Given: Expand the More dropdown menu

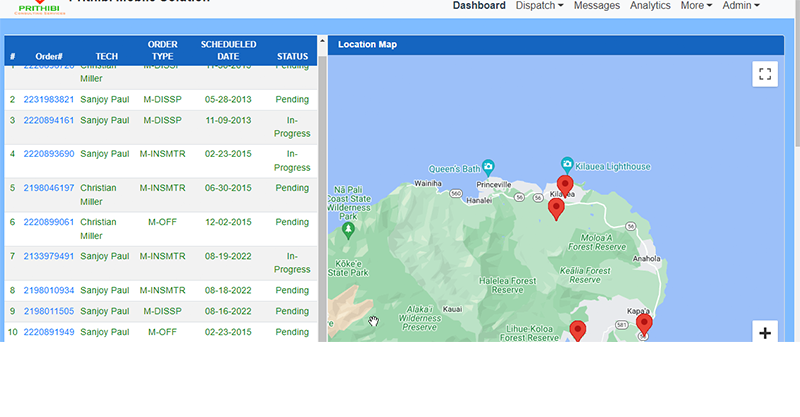Looking at the screenshot, I should (x=696, y=6).
